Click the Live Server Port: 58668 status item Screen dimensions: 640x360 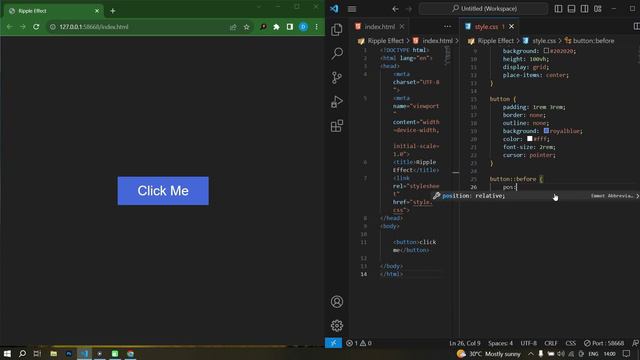coord(604,343)
